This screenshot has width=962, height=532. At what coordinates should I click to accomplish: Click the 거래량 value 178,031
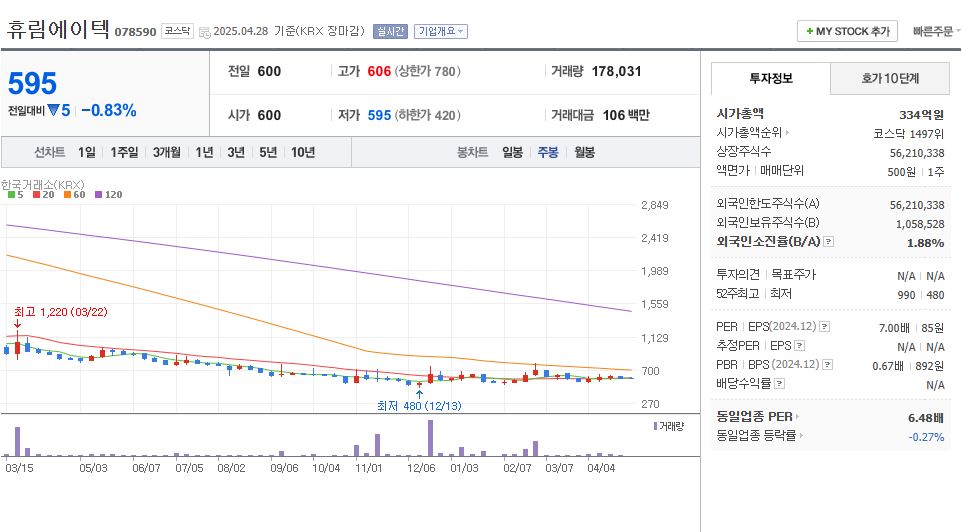point(616,71)
